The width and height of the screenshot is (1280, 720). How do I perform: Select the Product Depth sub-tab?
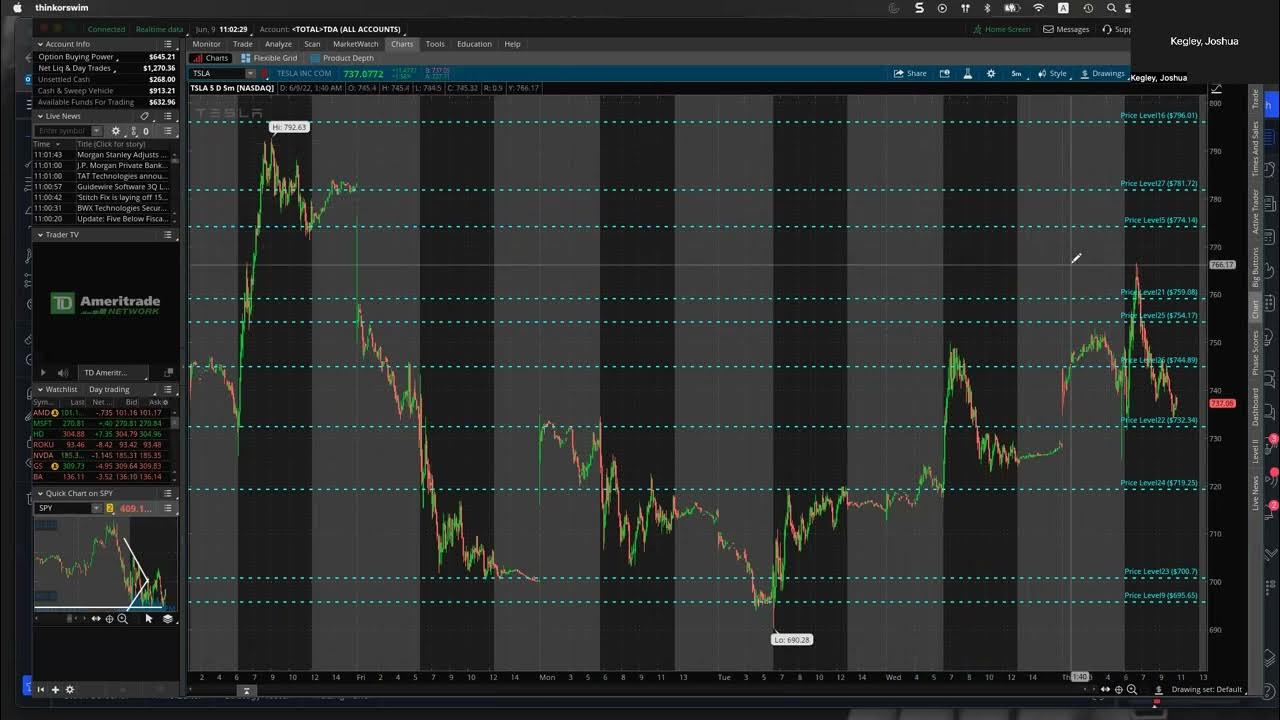(342, 58)
